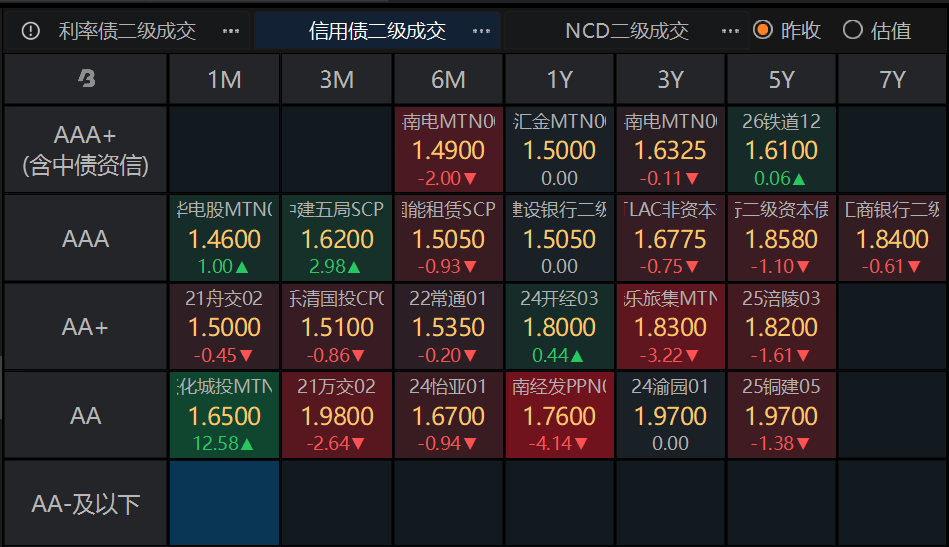Open more options beside NCD二级成交
The width and height of the screenshot is (949, 547).
731,31
